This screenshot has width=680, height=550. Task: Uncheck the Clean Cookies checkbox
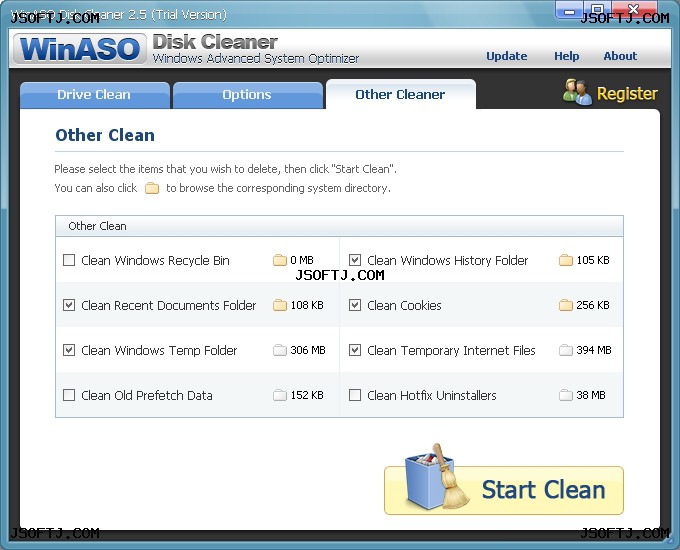355,305
